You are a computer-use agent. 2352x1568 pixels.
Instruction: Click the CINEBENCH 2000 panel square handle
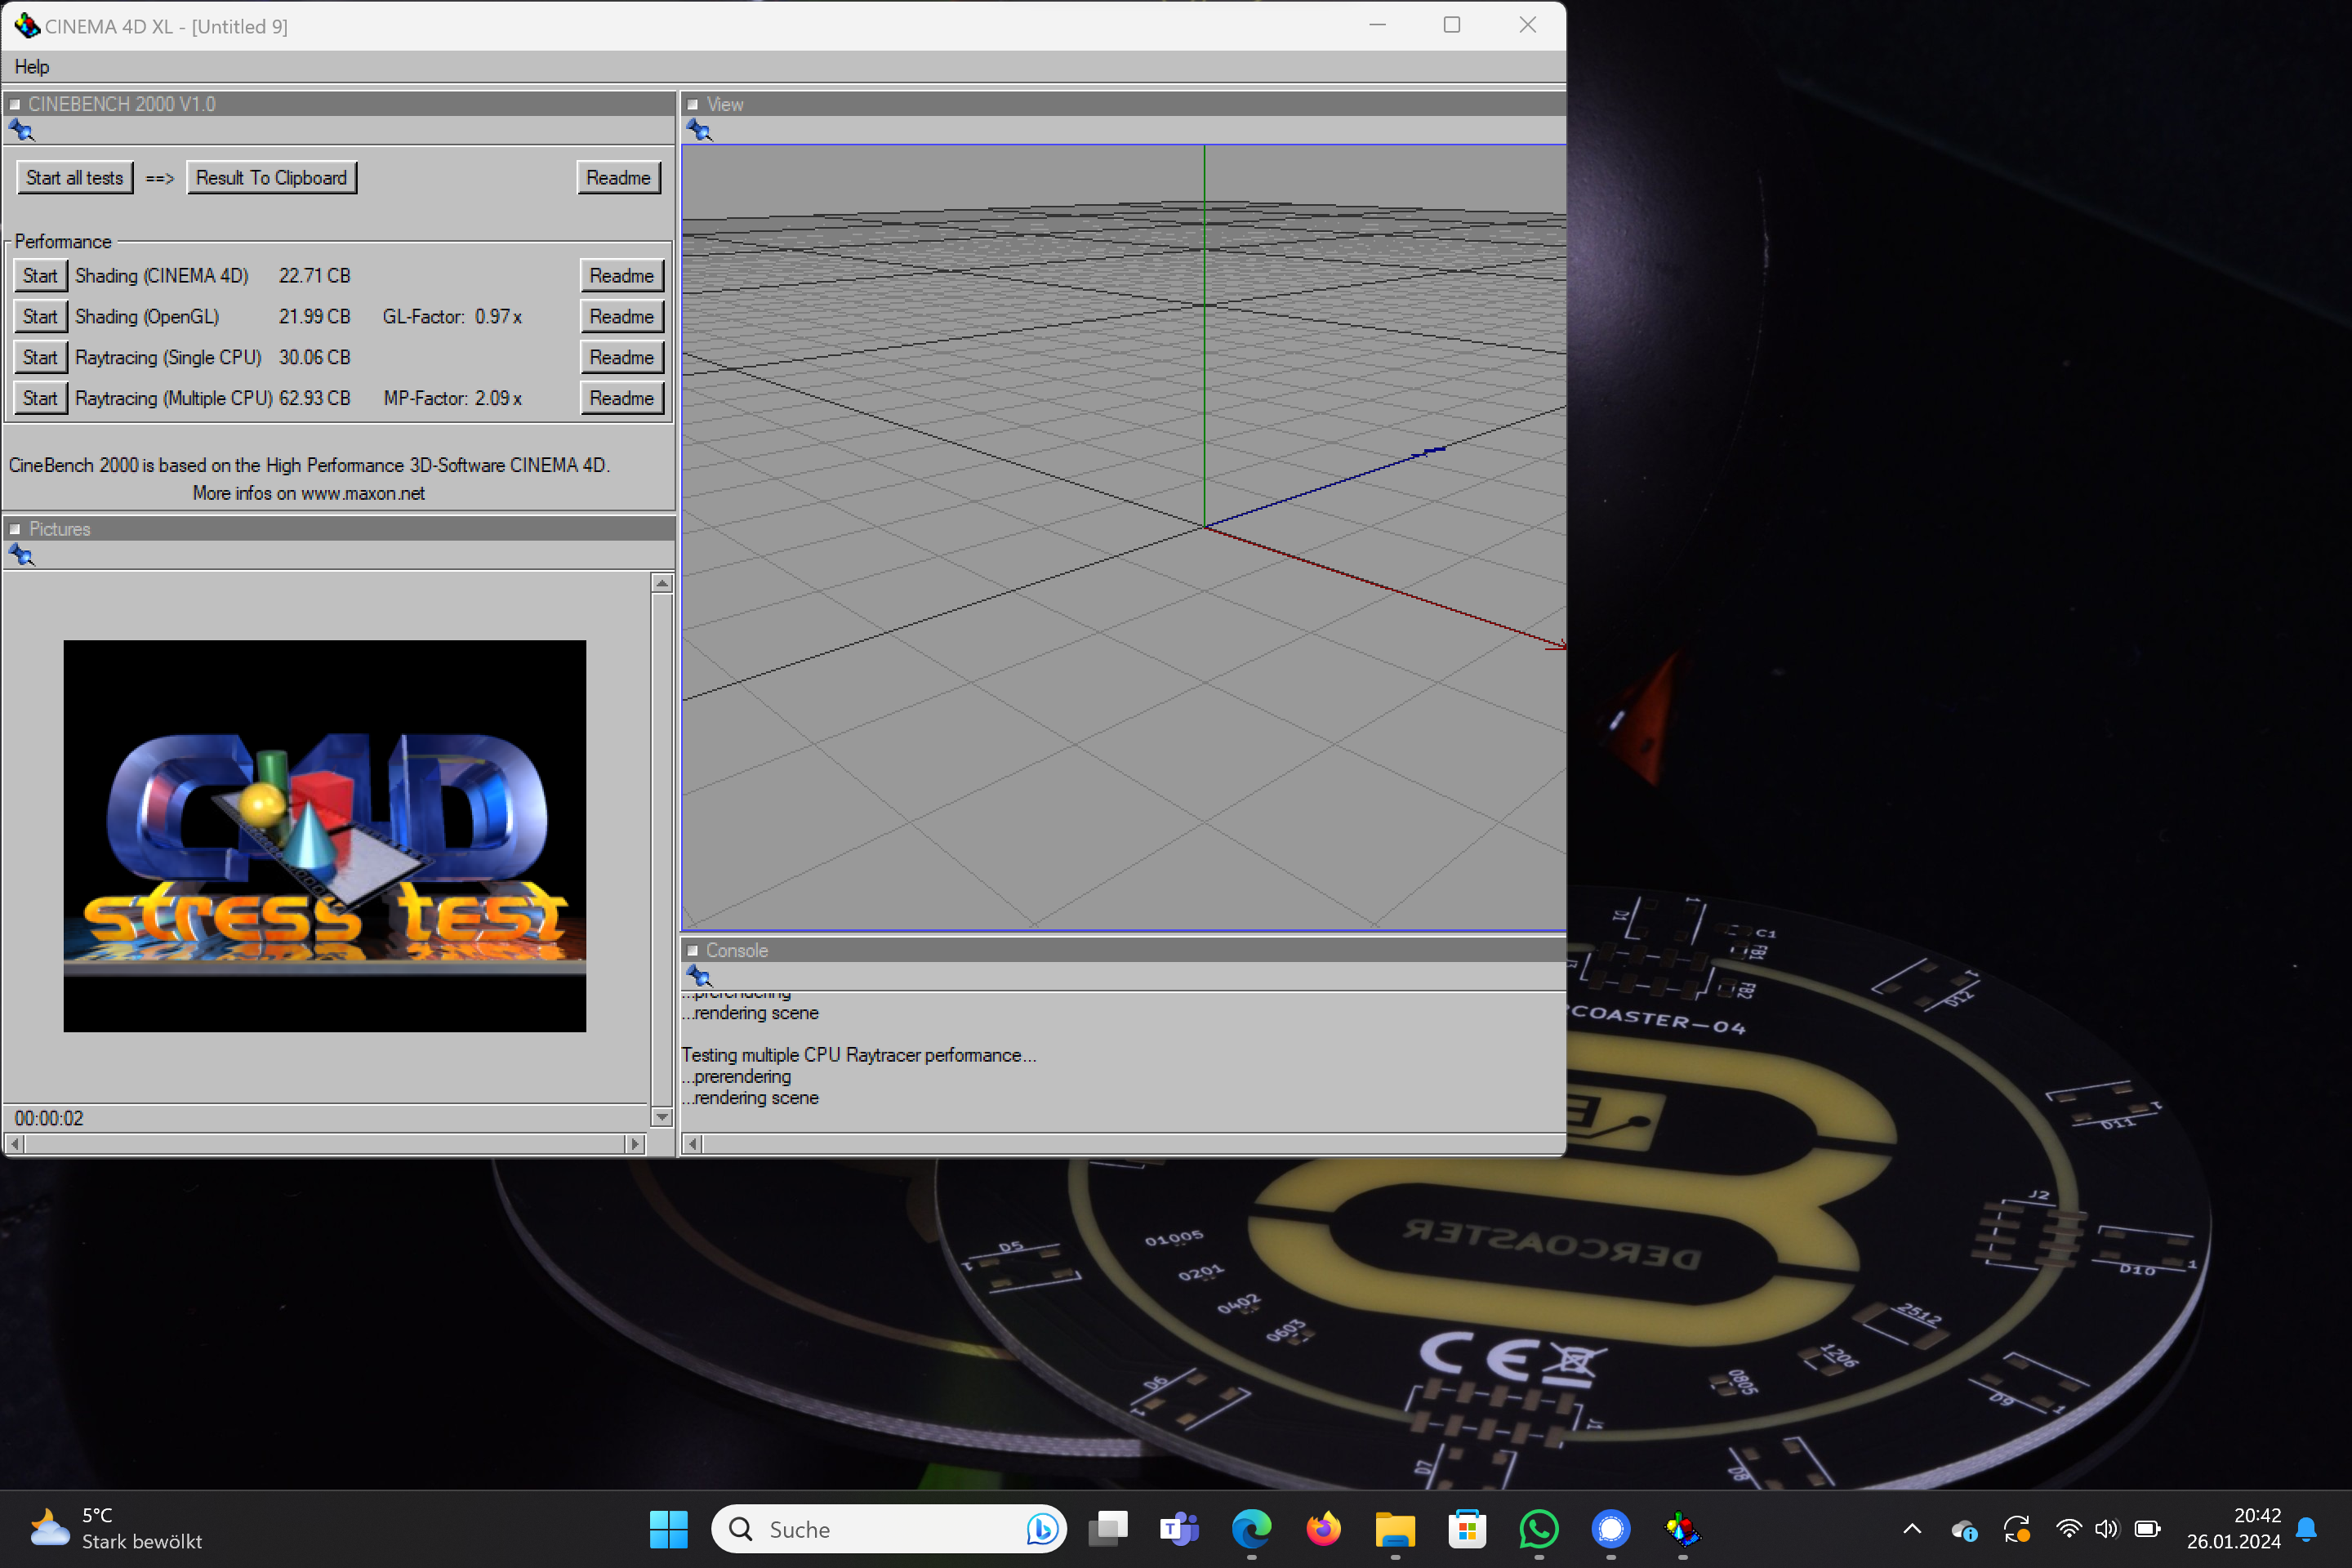[15, 104]
